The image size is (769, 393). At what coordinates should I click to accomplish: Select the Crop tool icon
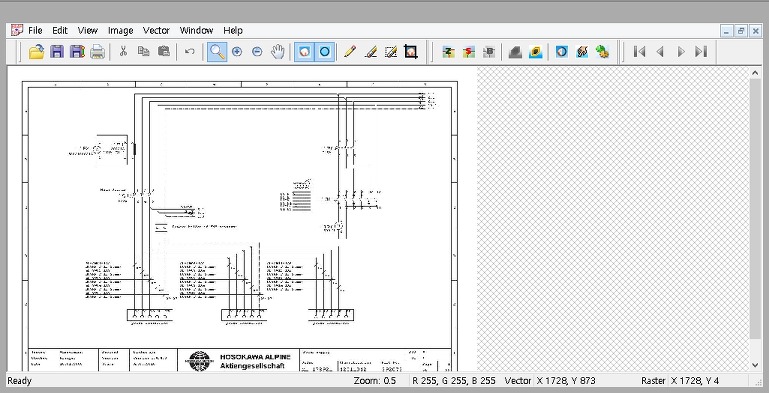pyautogui.click(x=411, y=52)
